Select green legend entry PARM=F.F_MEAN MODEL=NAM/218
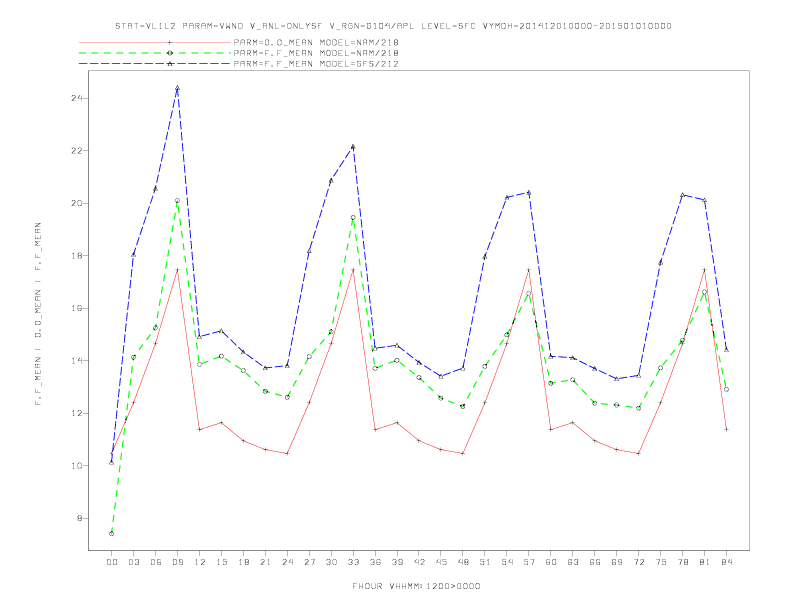This screenshot has width=792, height=612. [x=316, y=53]
